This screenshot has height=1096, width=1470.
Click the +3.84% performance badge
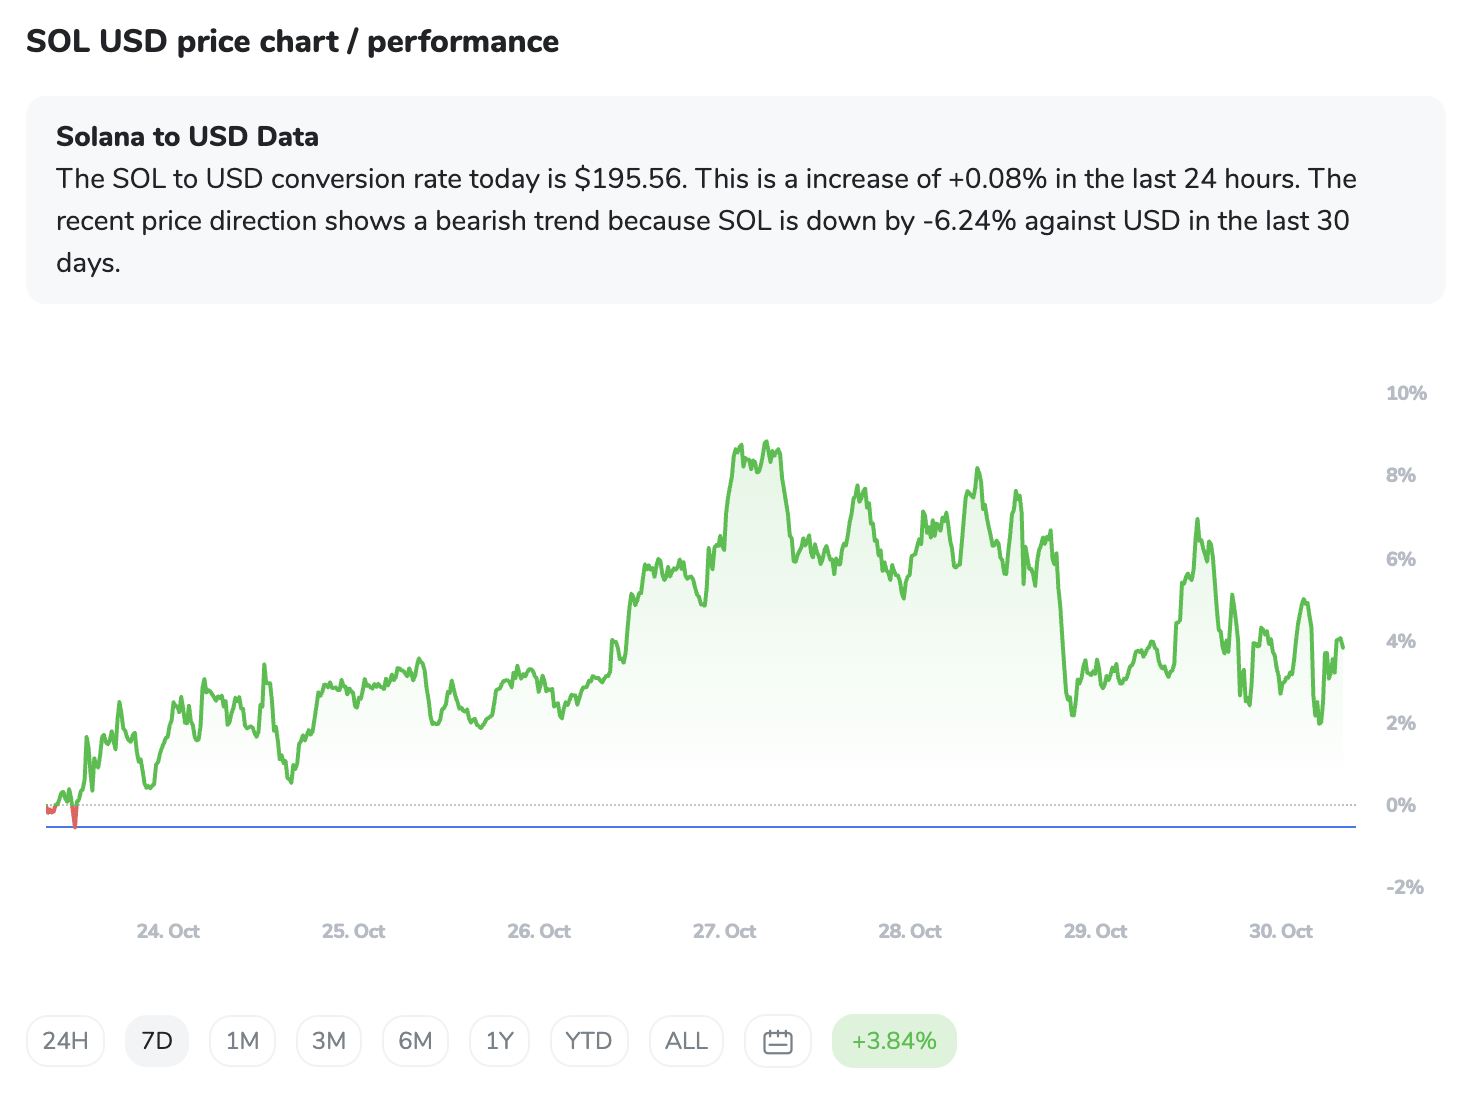[x=894, y=1041]
